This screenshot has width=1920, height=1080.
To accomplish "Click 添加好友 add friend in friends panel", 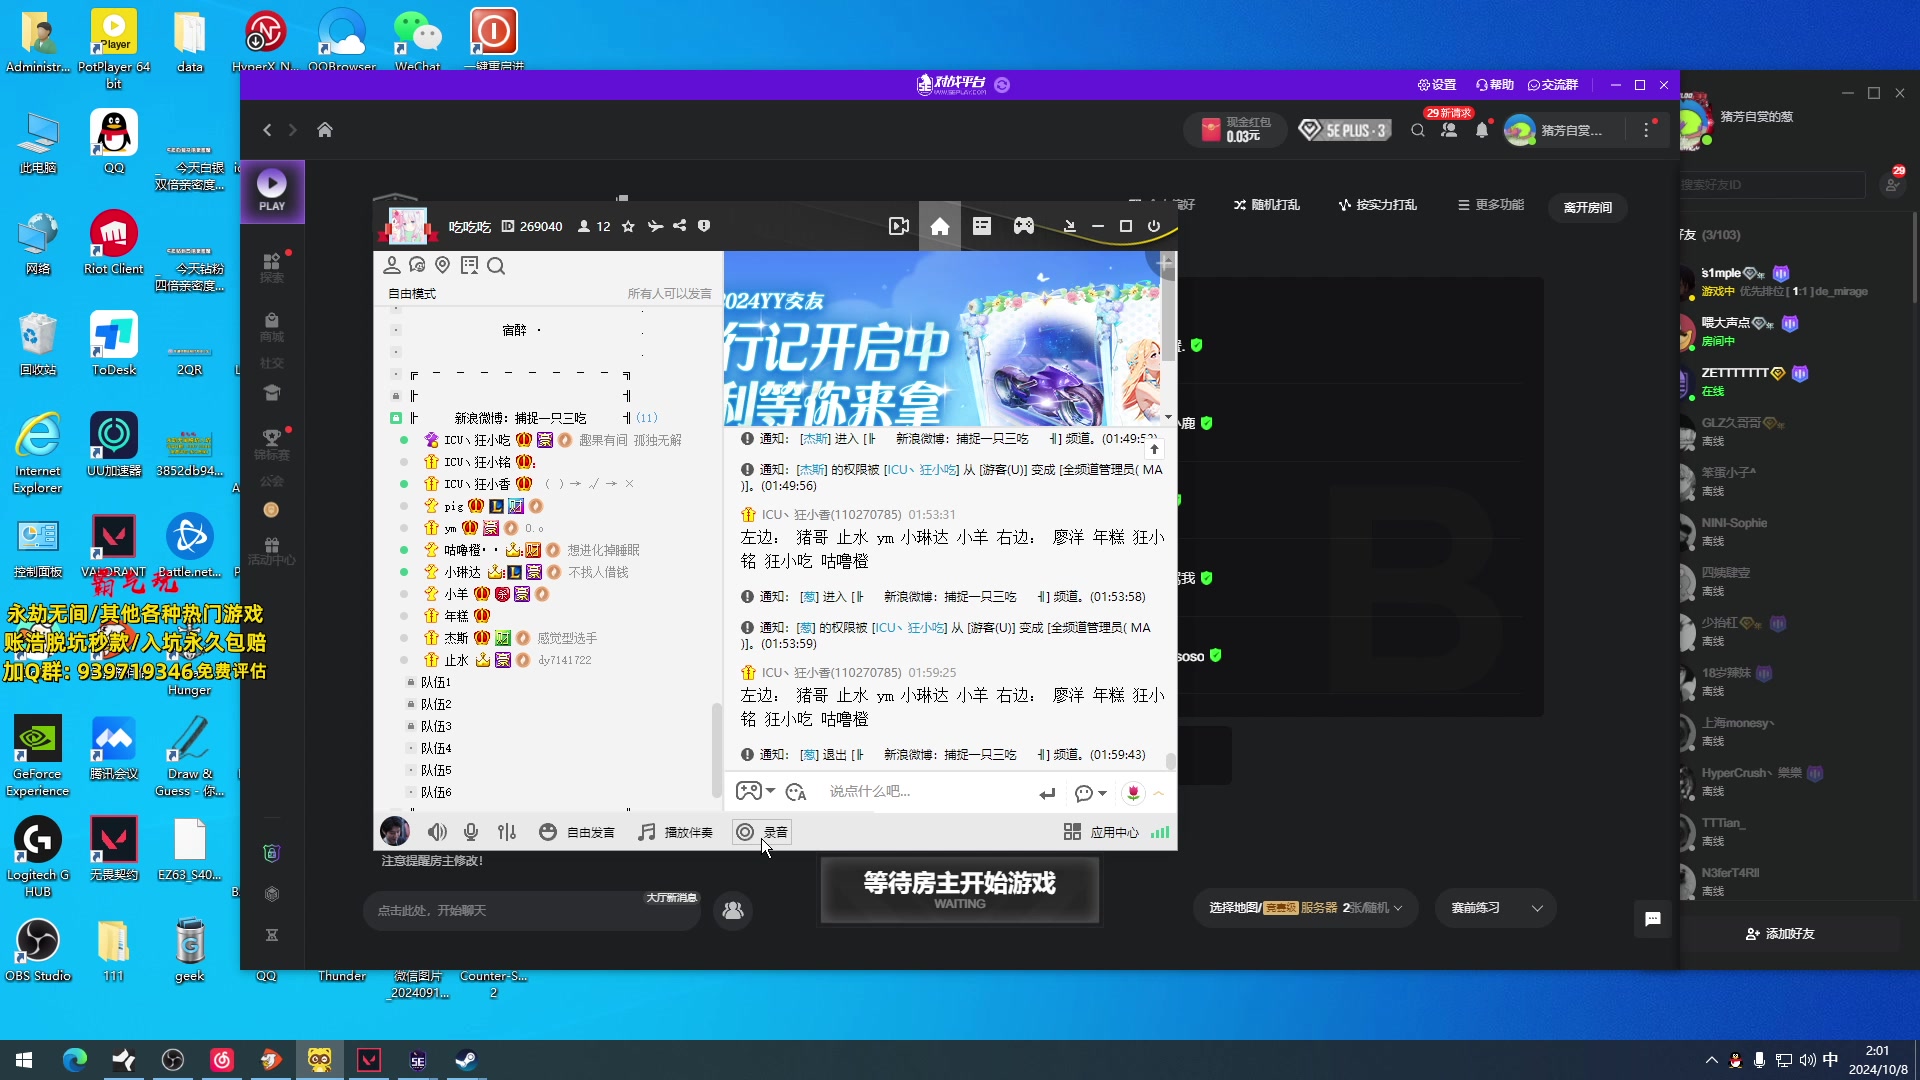I will coord(1780,934).
